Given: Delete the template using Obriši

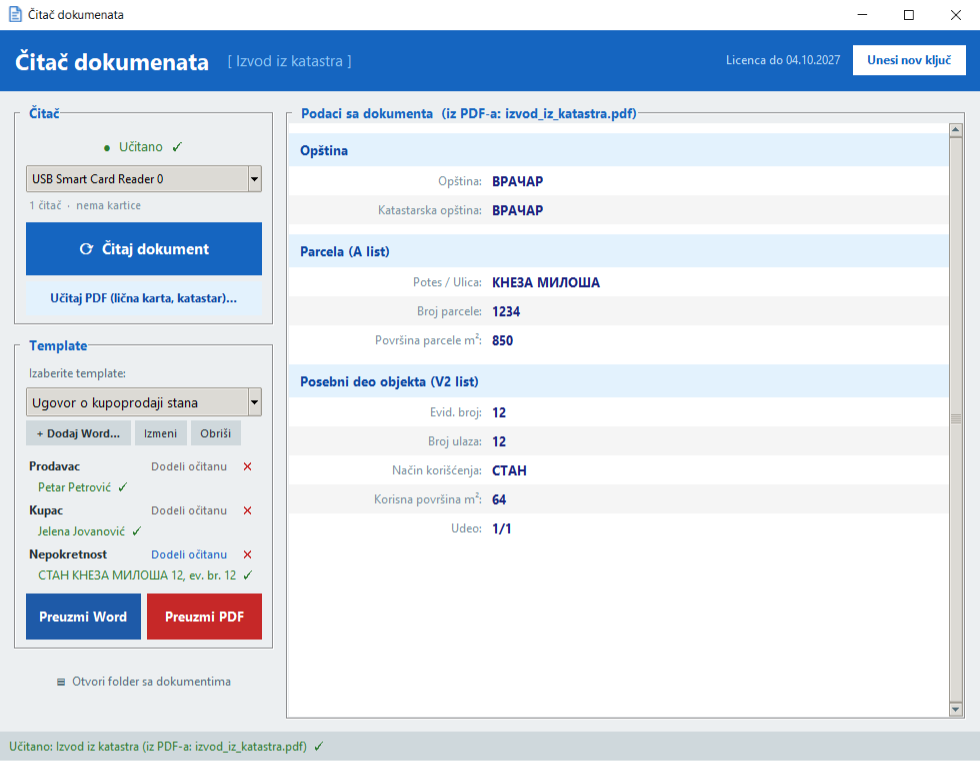Looking at the screenshot, I should pyautogui.click(x=216, y=433).
